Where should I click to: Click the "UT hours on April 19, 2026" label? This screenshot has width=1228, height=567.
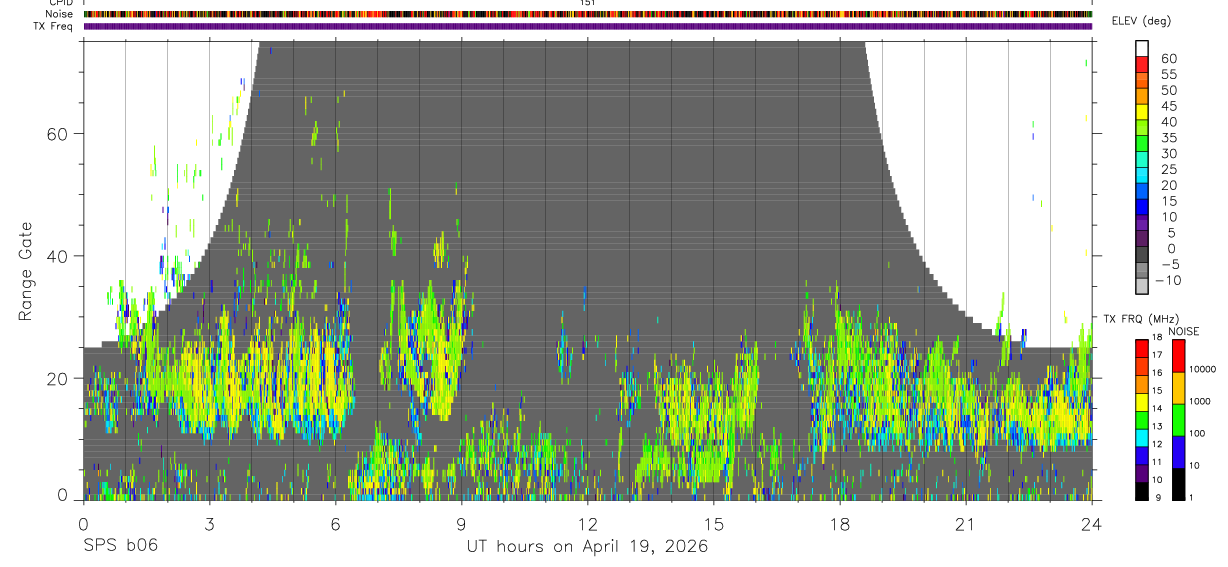(587, 547)
